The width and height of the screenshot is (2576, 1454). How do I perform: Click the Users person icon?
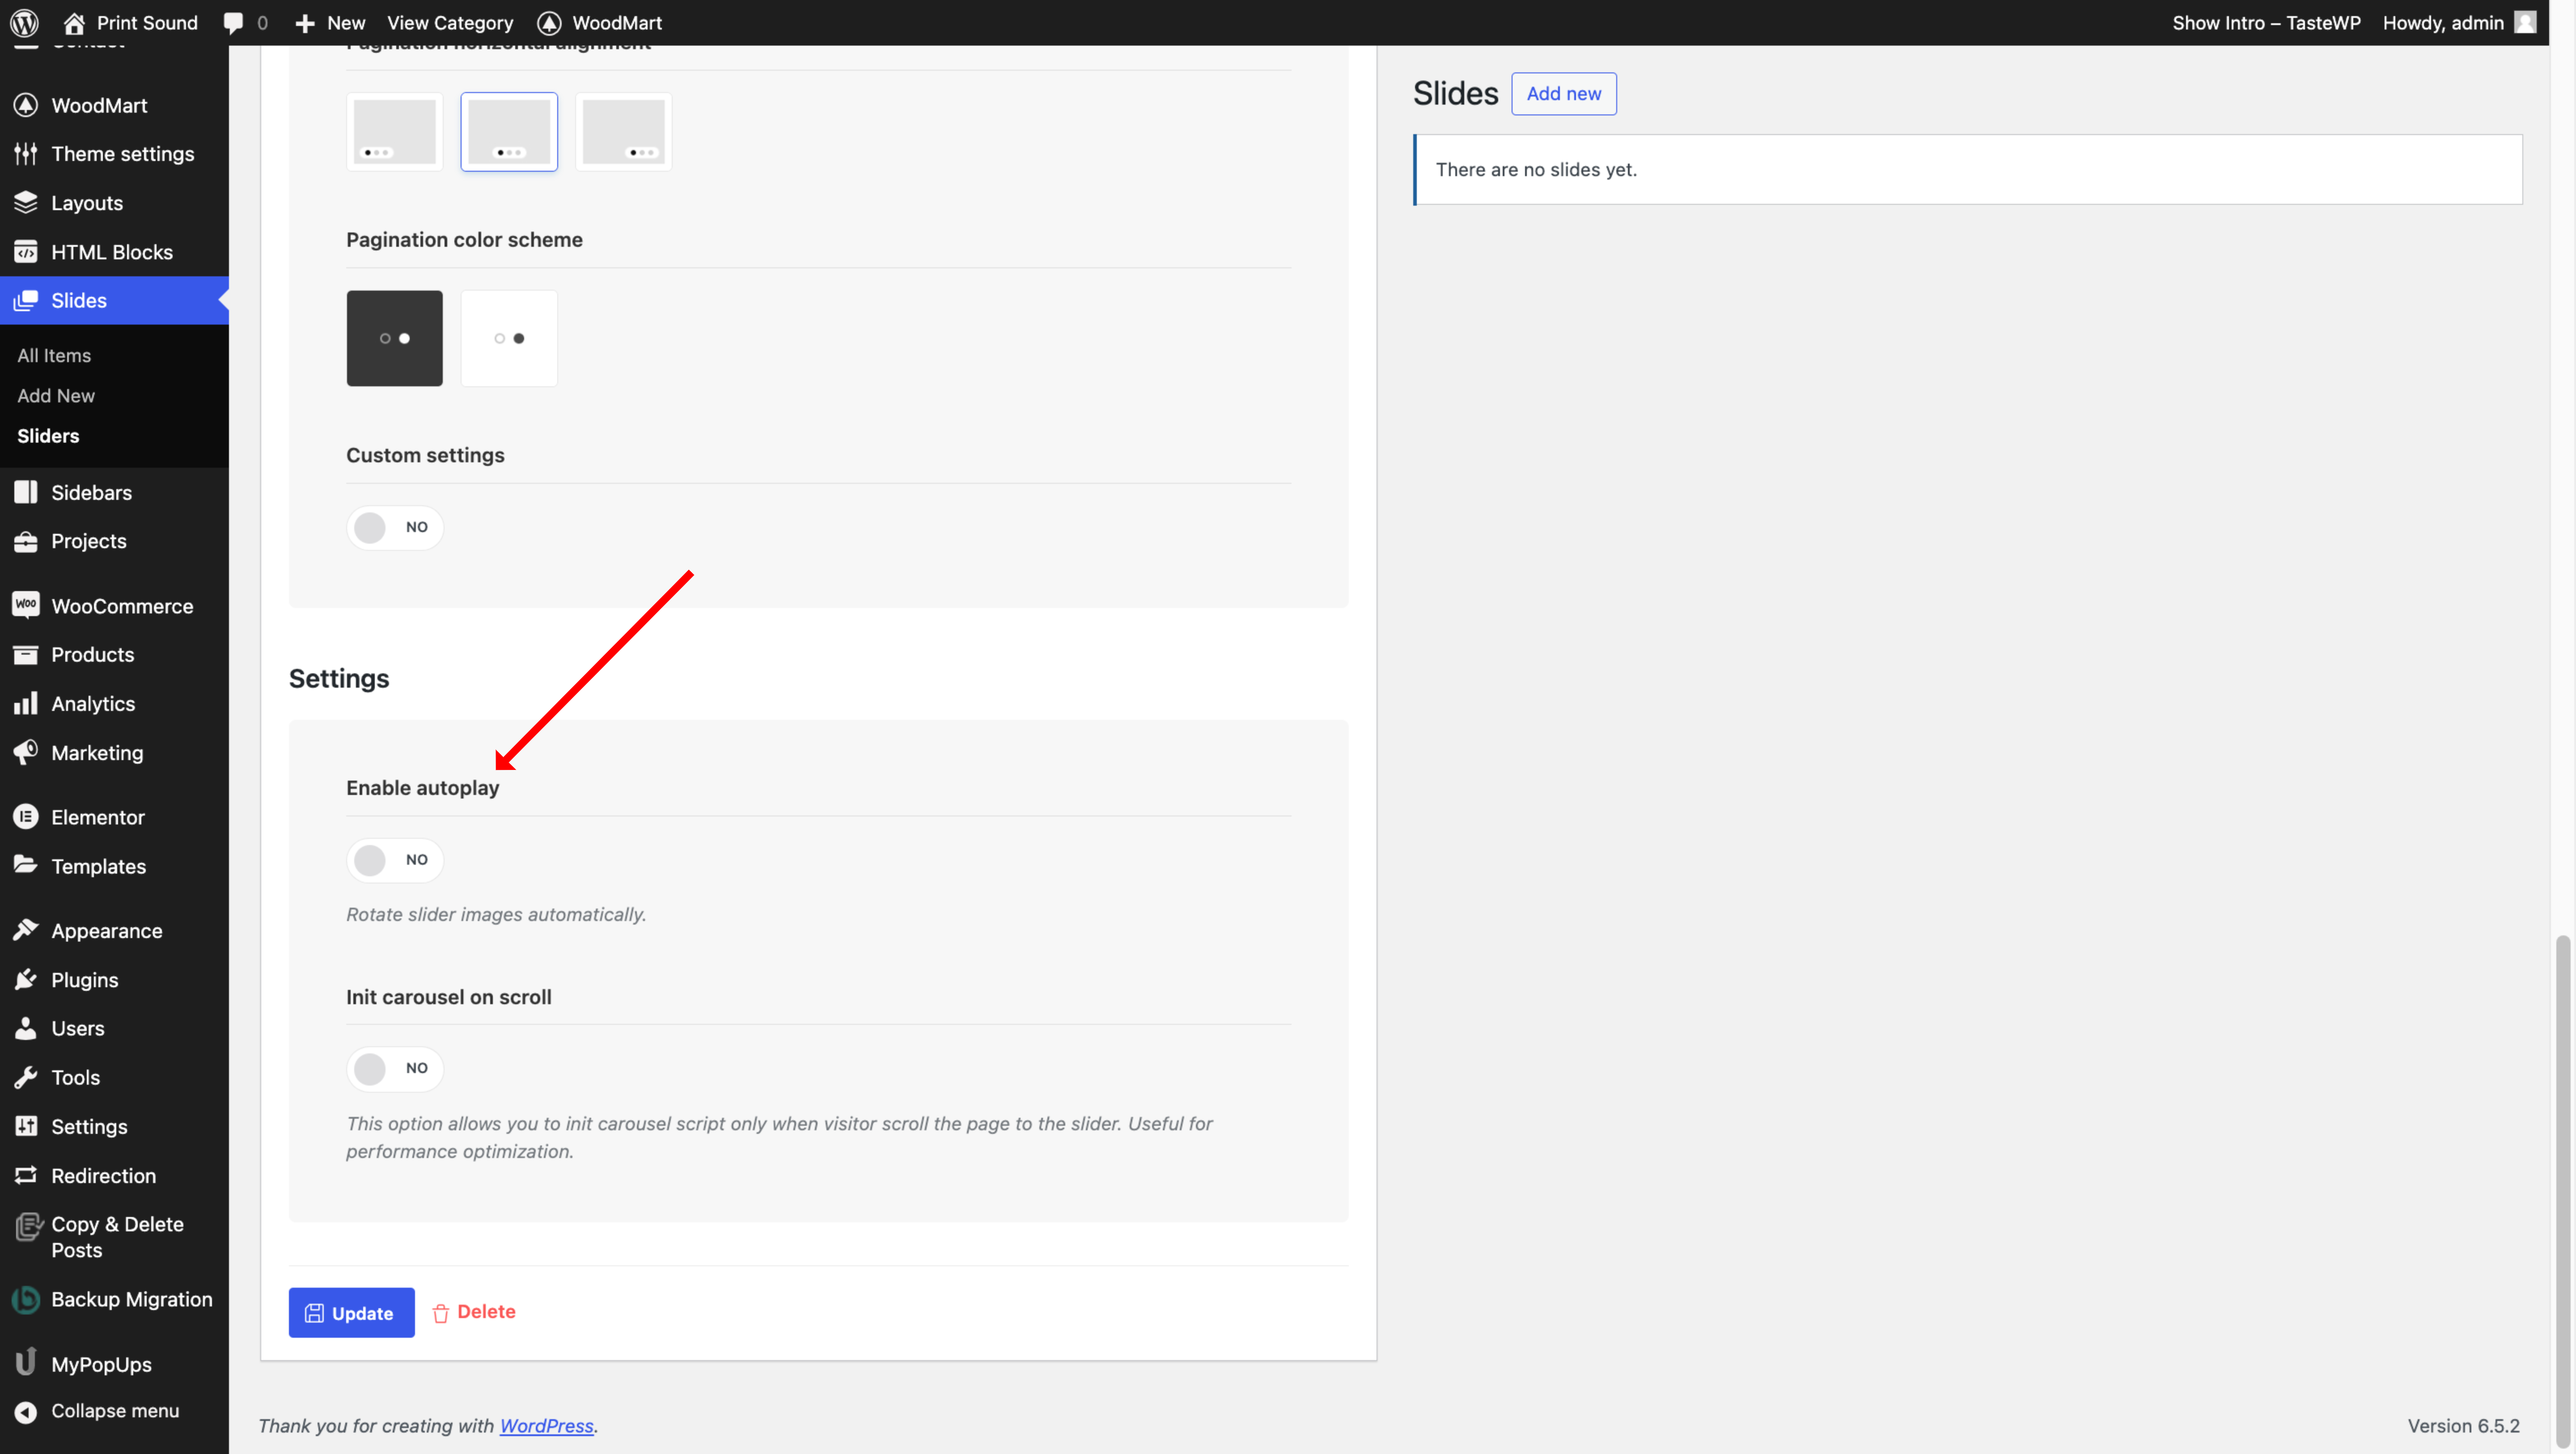point(26,1028)
